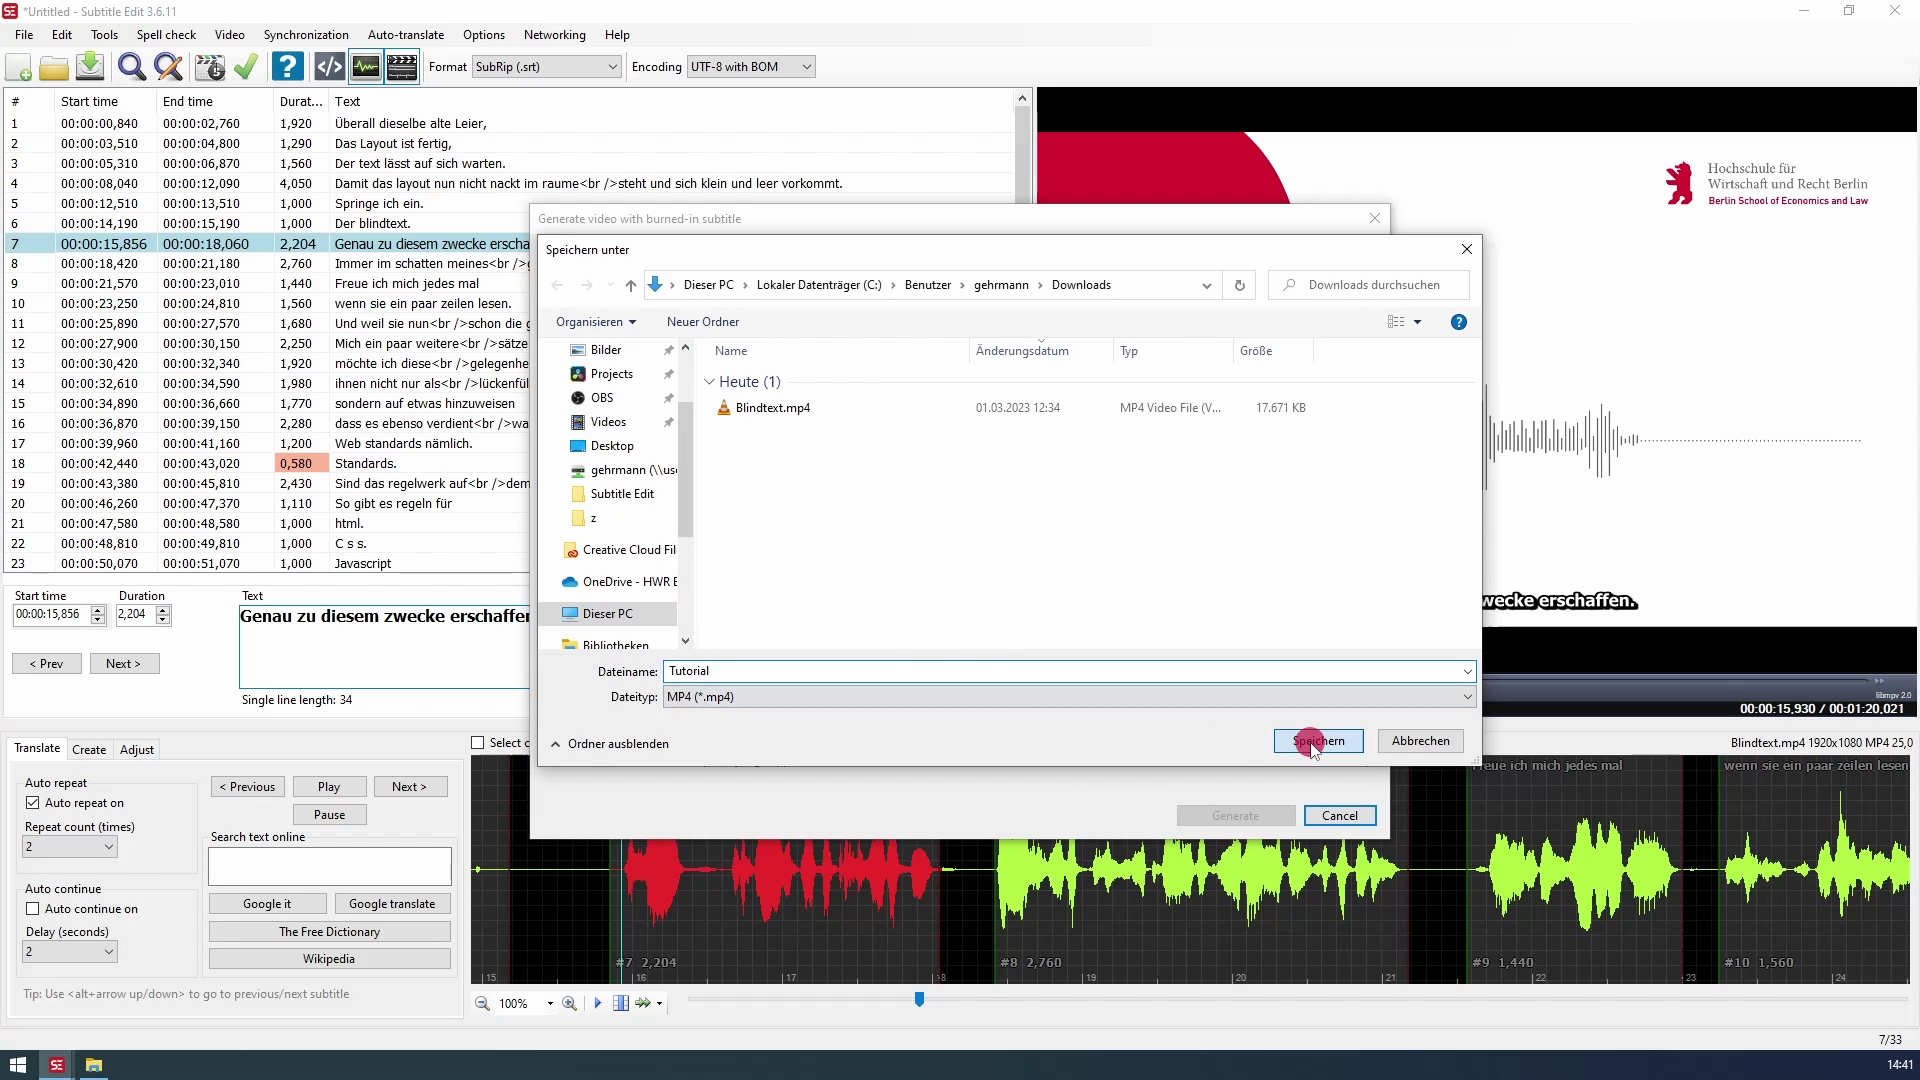Image resolution: width=1920 pixels, height=1080 pixels.
Task: Collapse the Heute file group
Action: tap(709, 382)
